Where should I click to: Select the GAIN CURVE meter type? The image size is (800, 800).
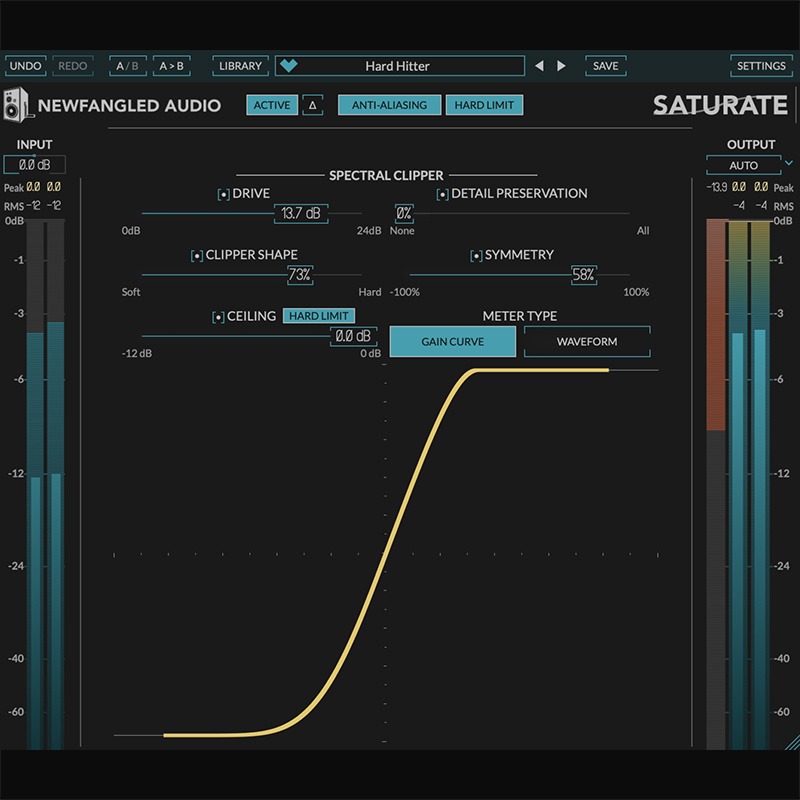(453, 341)
